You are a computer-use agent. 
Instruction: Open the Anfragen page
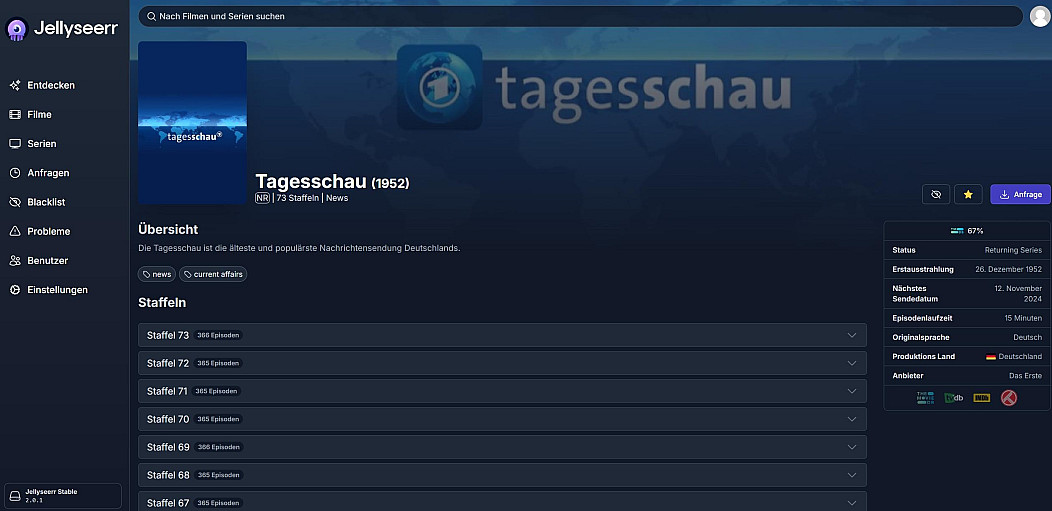pyautogui.click(x=48, y=173)
